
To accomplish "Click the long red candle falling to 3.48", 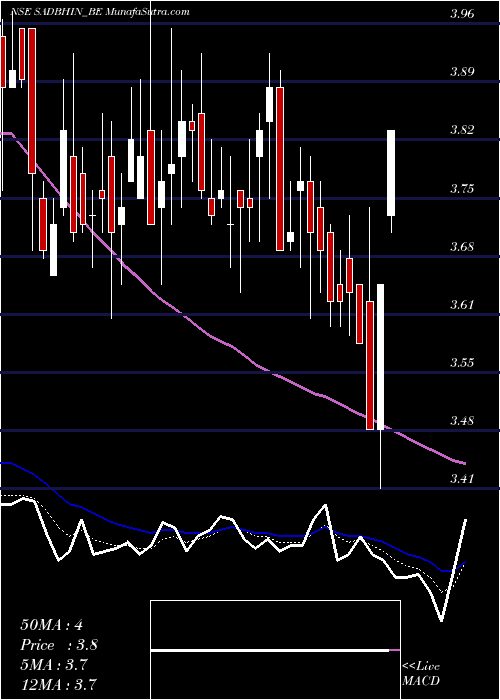I will click(370, 366).
